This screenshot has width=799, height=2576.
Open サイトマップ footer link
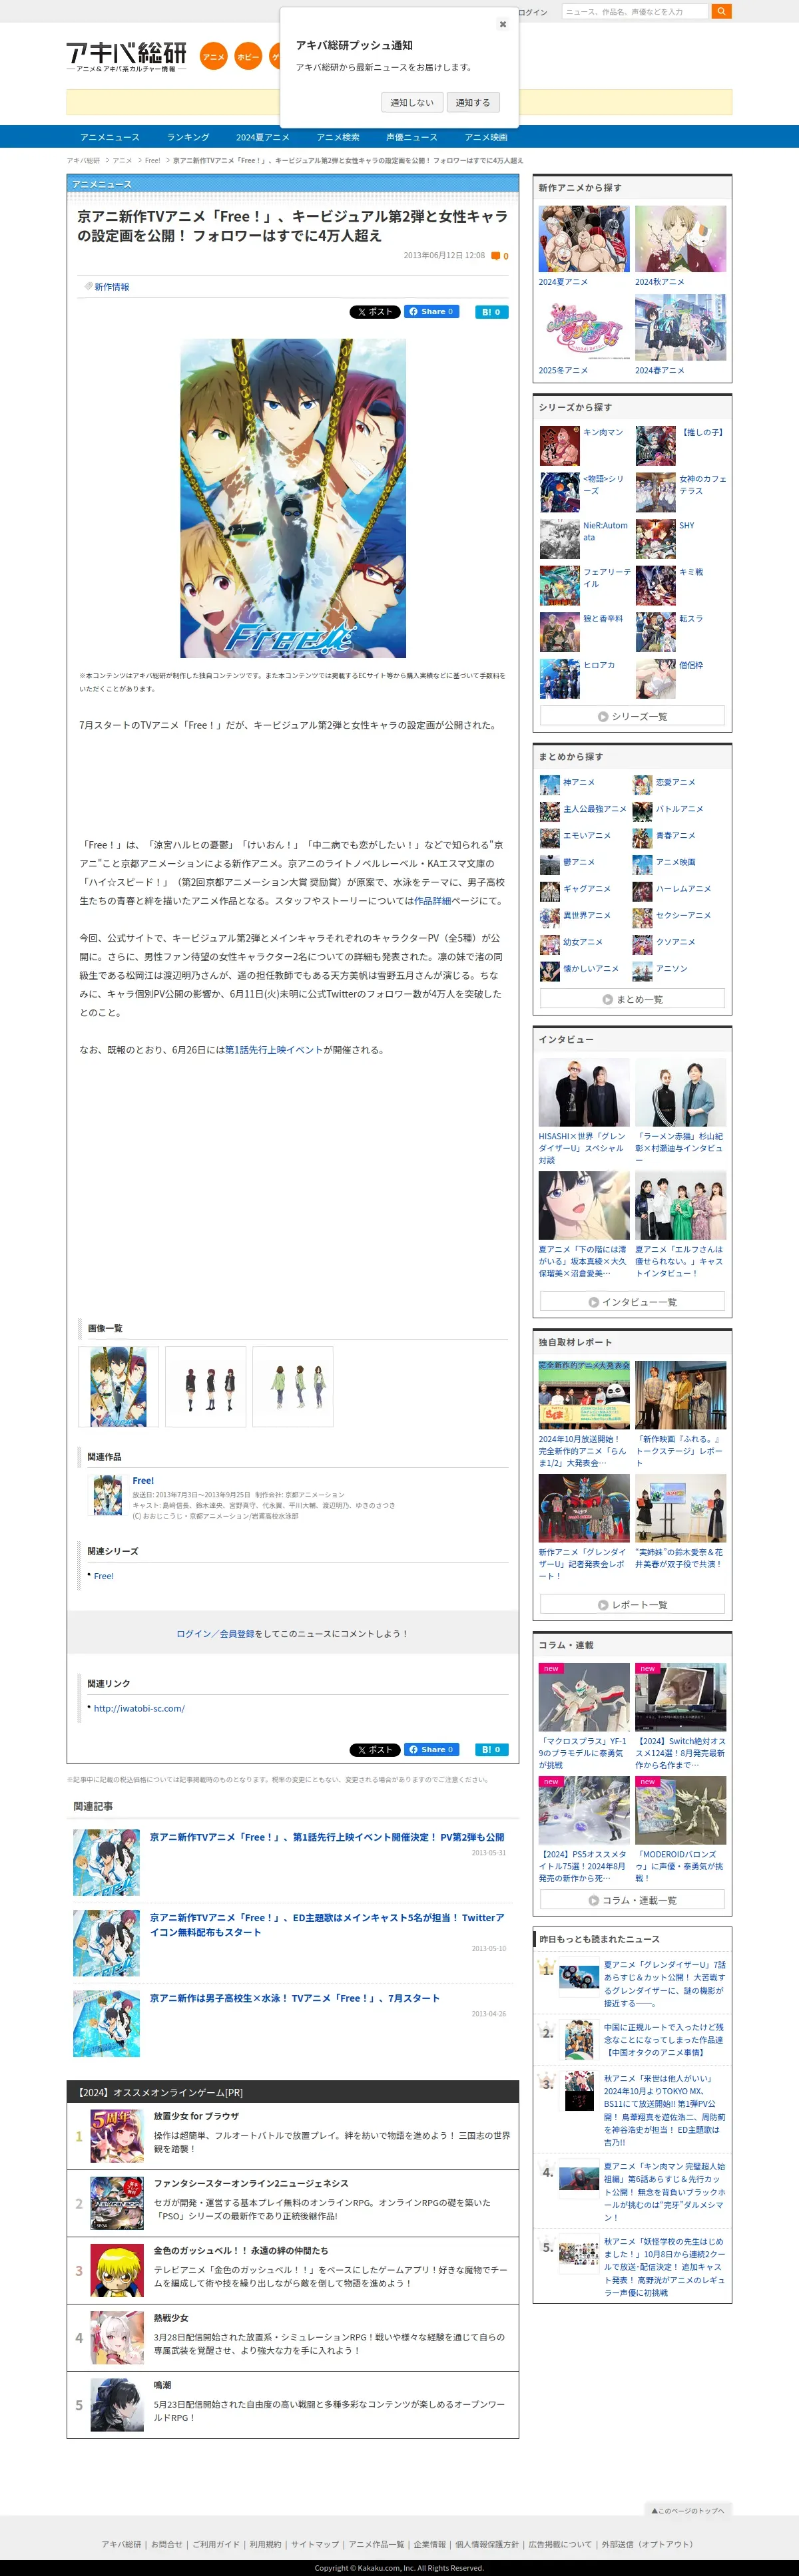[315, 2545]
